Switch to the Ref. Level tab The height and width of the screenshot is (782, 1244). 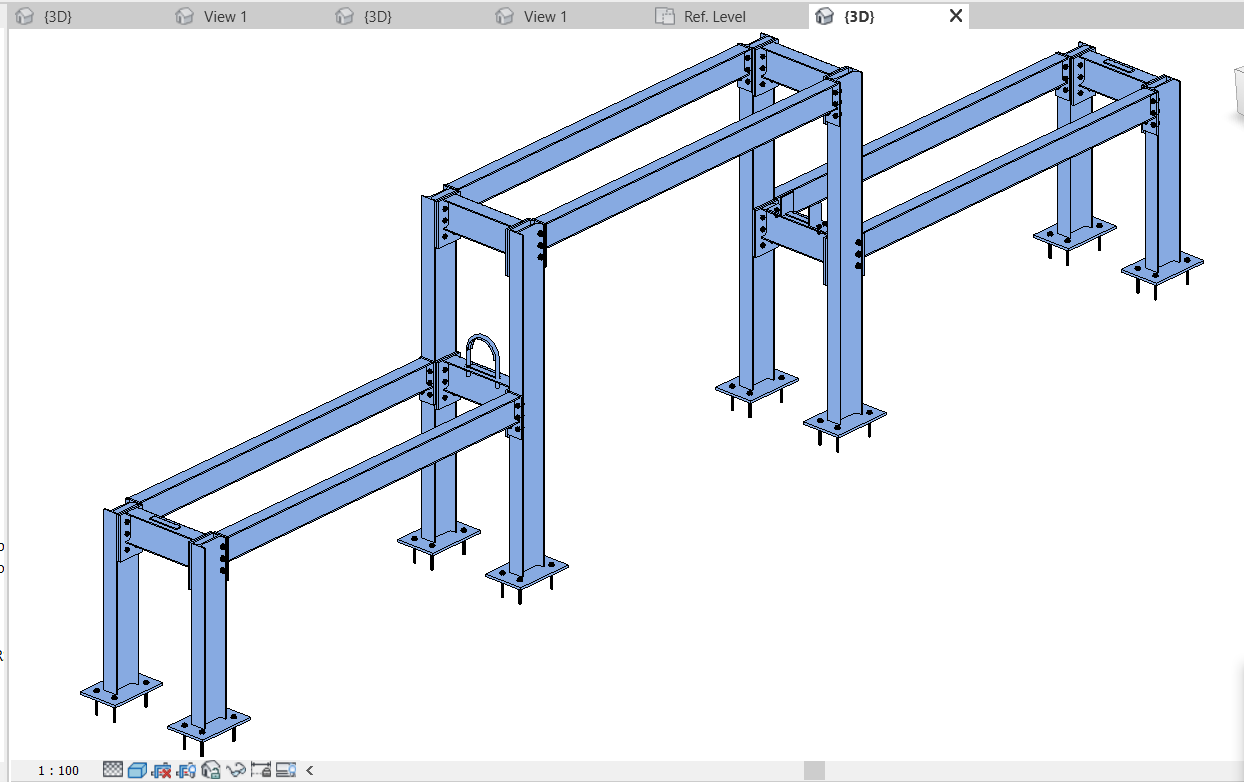tap(714, 16)
